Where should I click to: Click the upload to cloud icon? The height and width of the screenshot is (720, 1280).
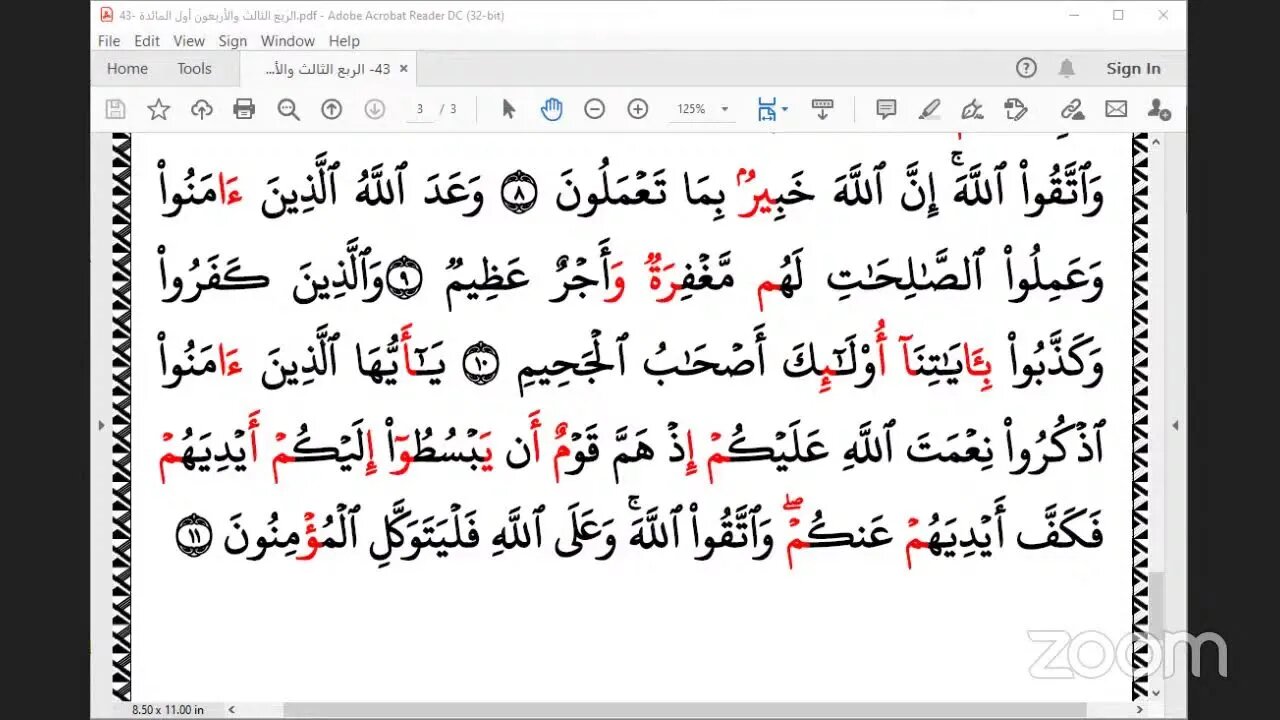pyautogui.click(x=202, y=109)
